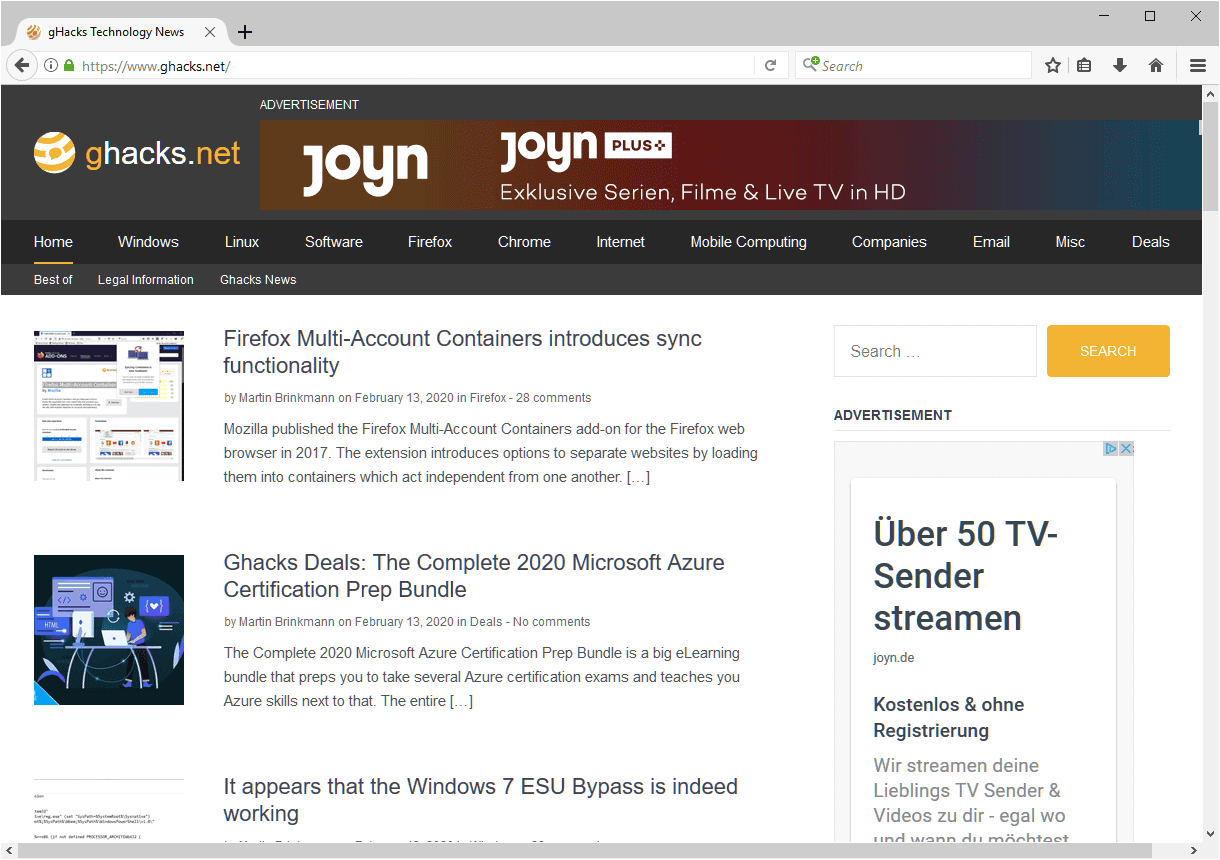Click the site search input field
This screenshot has width=1220, height=860.
click(934, 351)
